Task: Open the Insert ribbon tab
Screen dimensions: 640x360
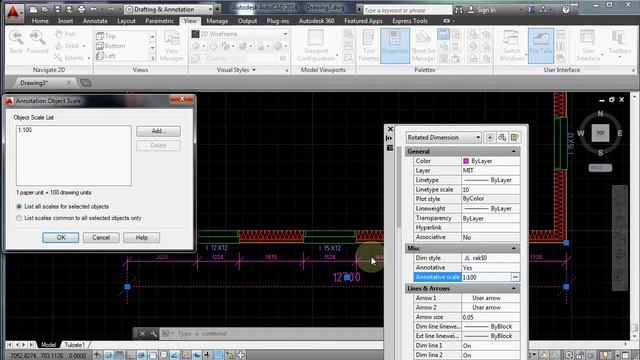Action: pyautogui.click(x=65, y=21)
